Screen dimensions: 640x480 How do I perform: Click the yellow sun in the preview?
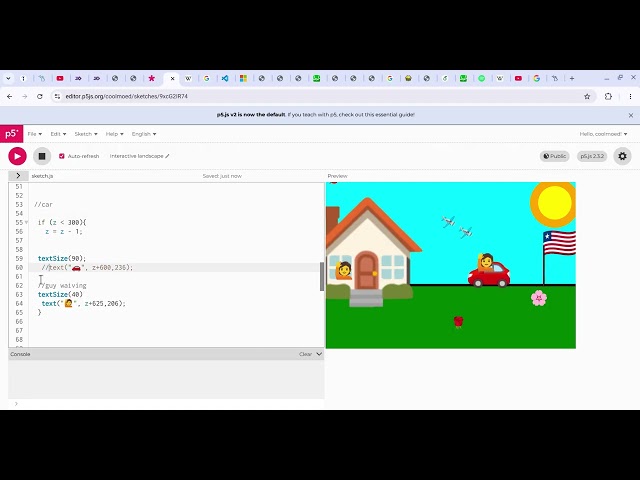[x=554, y=203]
